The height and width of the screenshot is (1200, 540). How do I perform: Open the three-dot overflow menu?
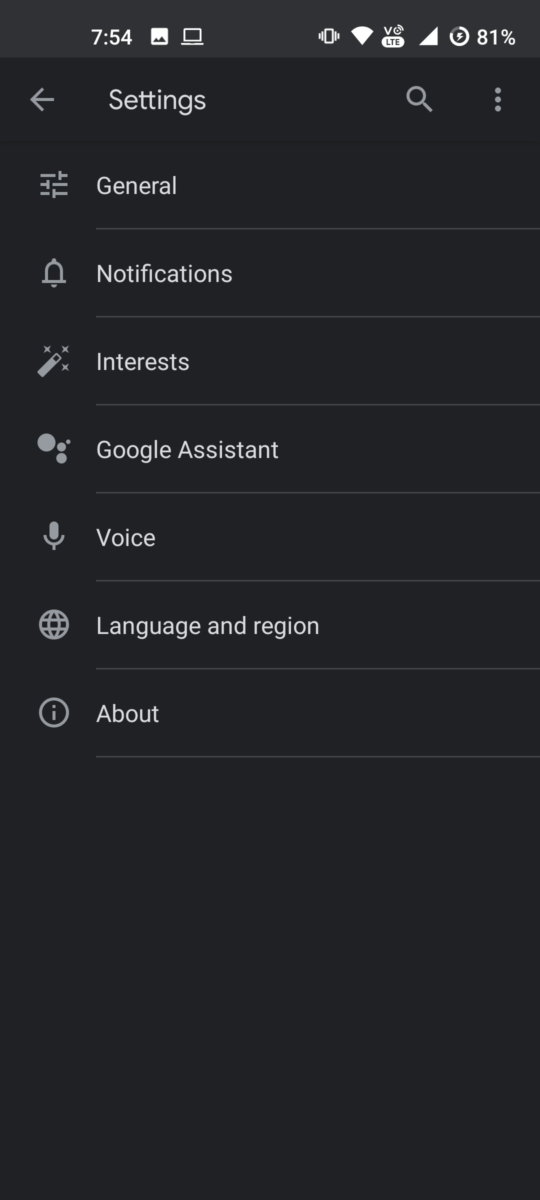point(498,99)
